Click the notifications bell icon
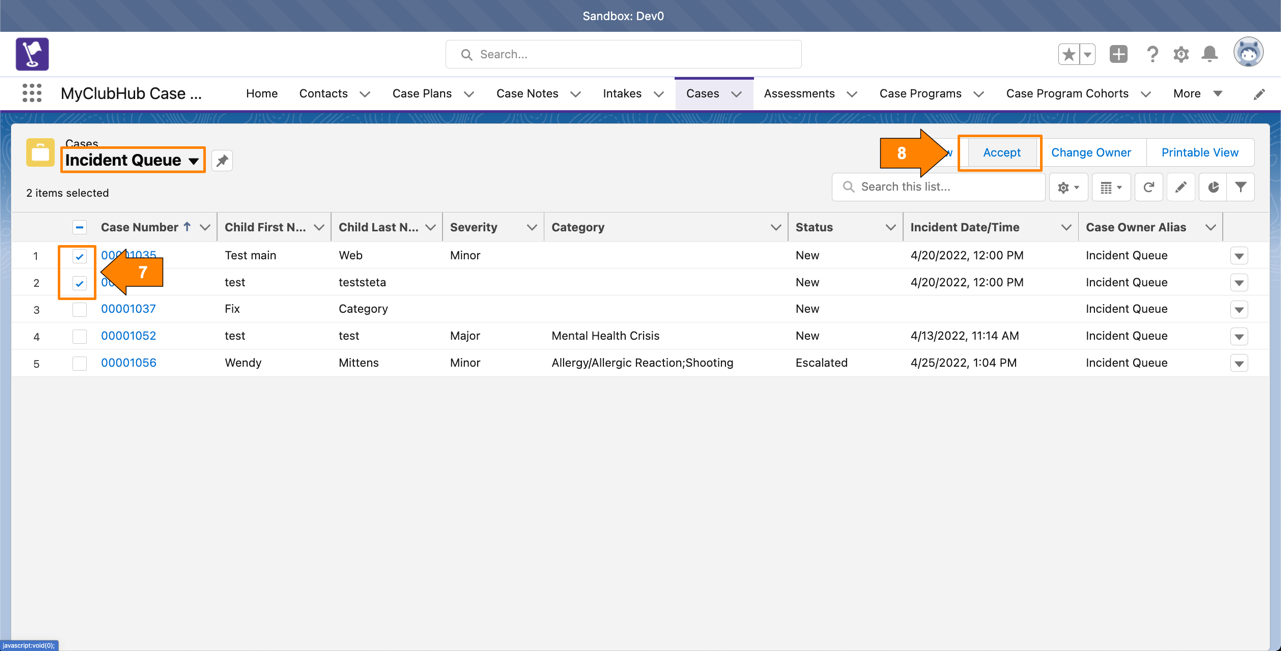 1209,54
